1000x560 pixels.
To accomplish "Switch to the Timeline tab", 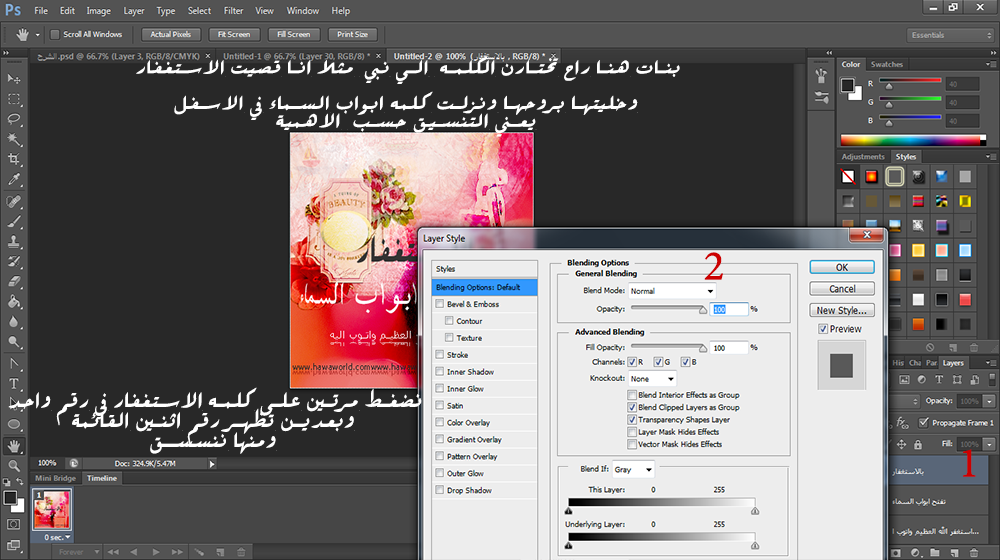I will coord(101,479).
